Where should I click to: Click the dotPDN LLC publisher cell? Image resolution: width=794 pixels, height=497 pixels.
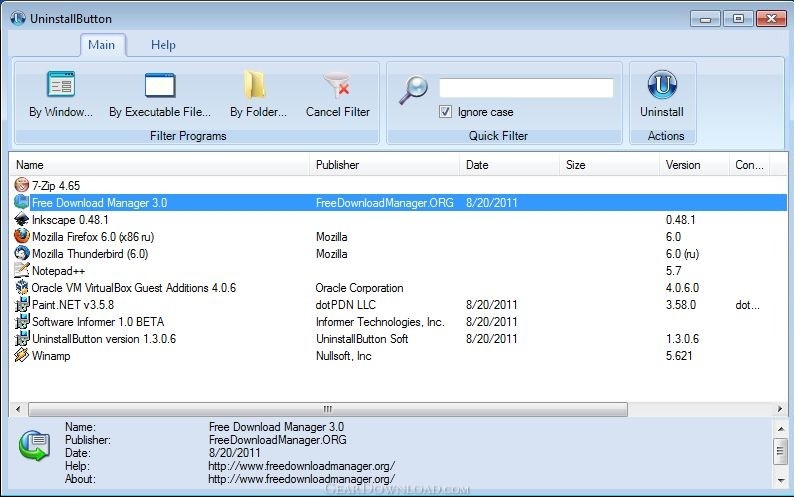tap(346, 304)
